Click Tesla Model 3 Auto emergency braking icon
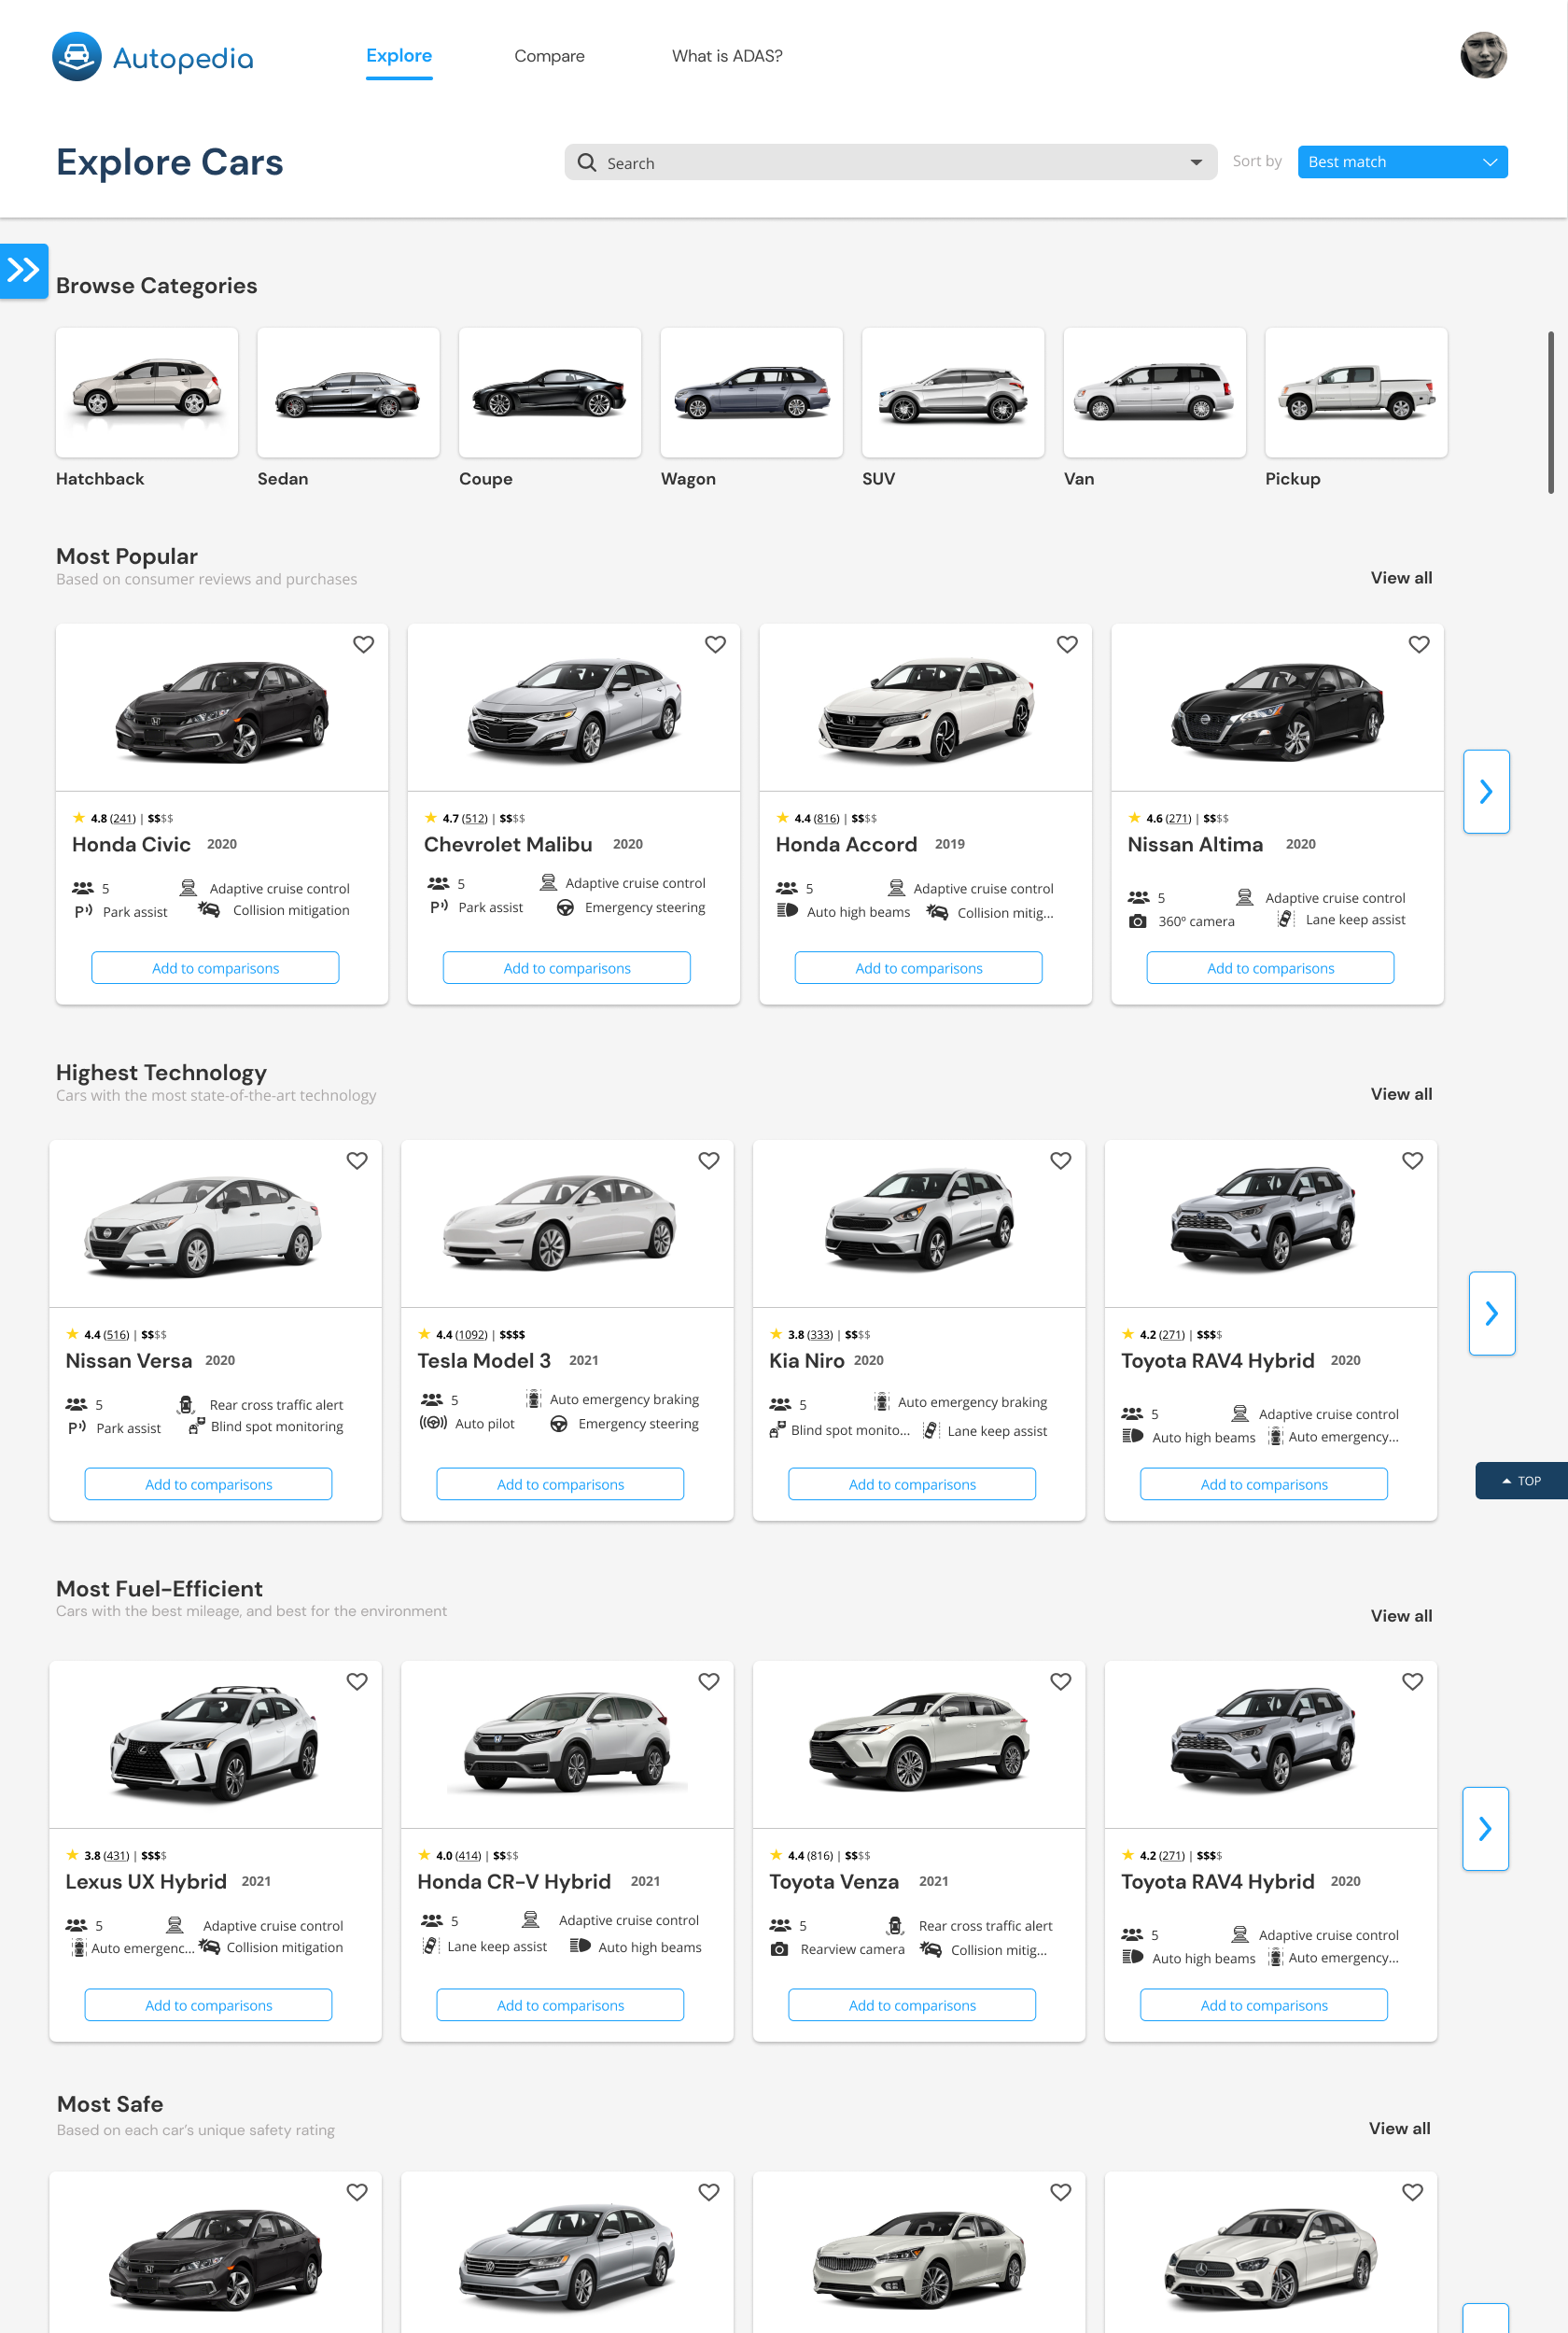 click(x=534, y=1399)
